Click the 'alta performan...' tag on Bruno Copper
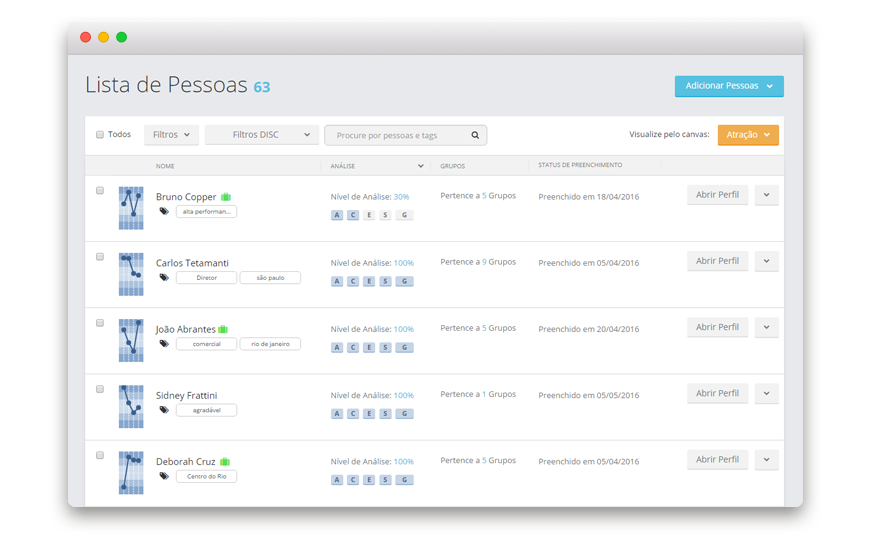This screenshot has width=870, height=540. 206,211
